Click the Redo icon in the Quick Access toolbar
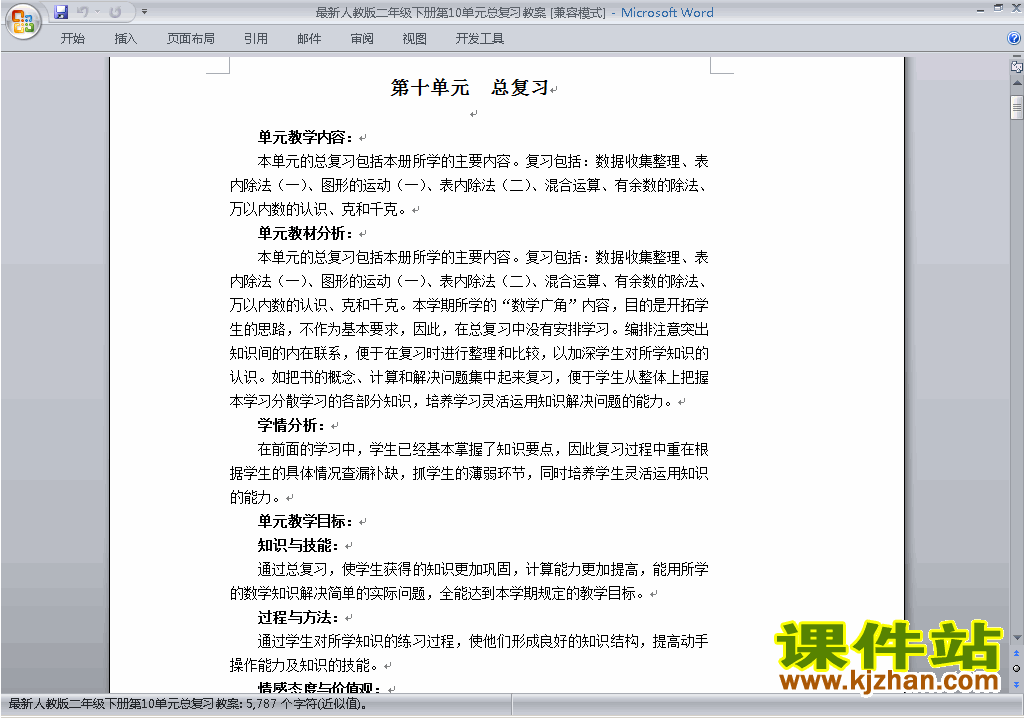 pos(115,12)
